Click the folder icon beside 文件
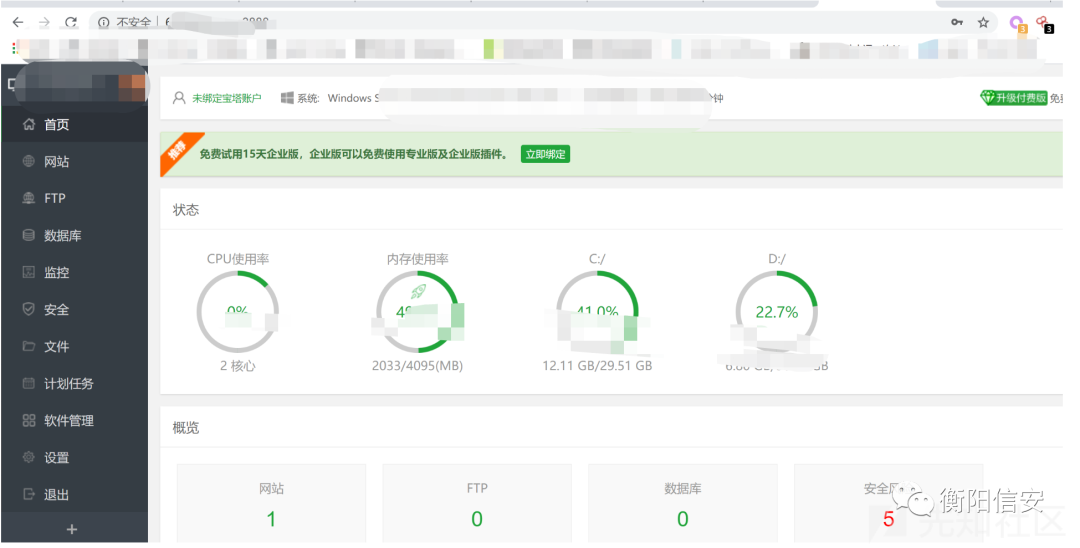Image resolution: width=1080 pixels, height=548 pixels. pyautogui.click(x=29, y=346)
